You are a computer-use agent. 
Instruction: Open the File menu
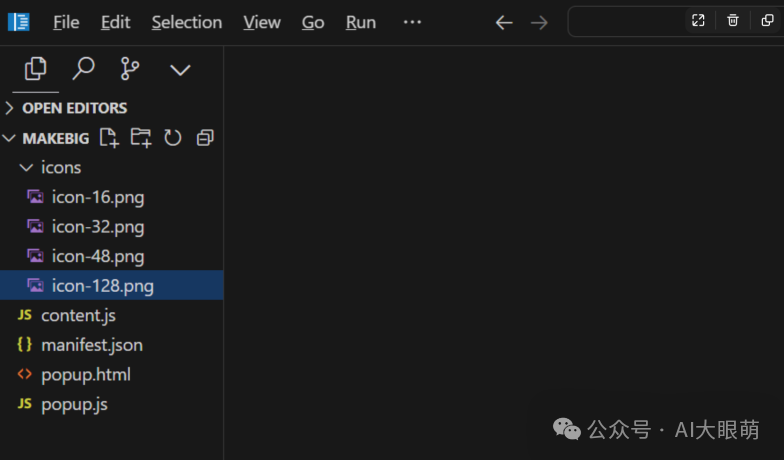tap(66, 22)
